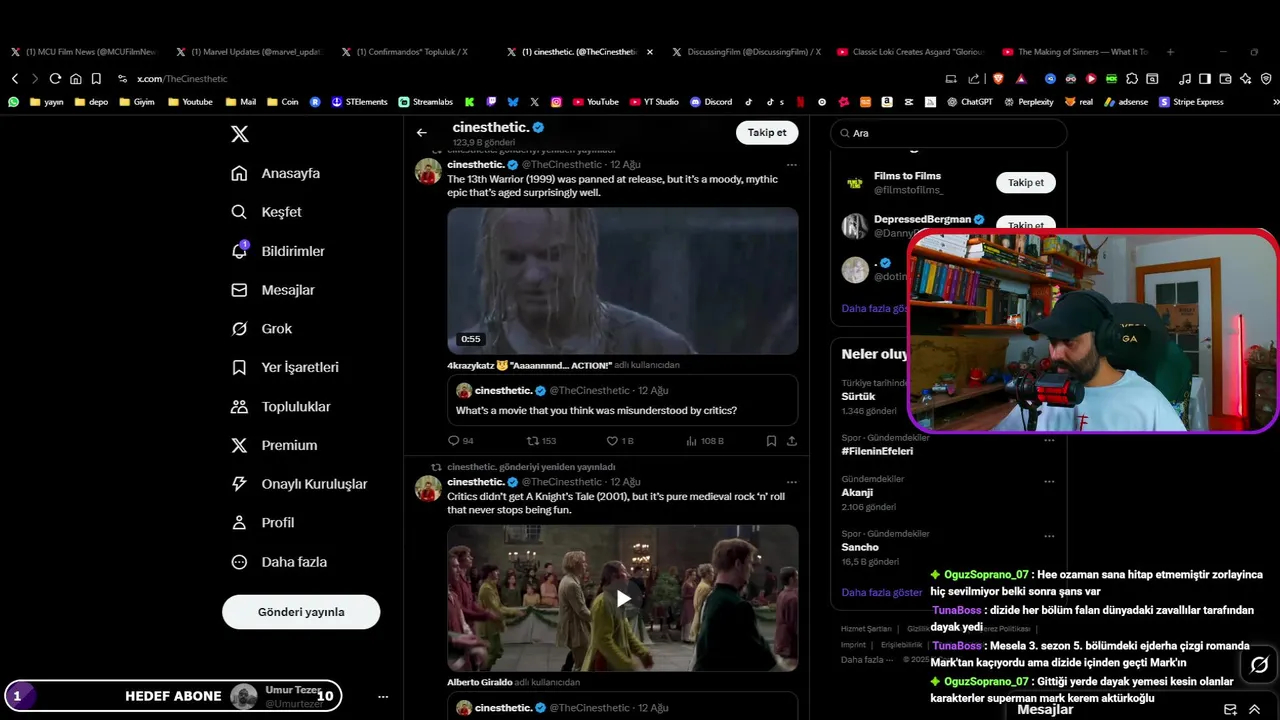This screenshot has width=1280, height=720.
Task: Open Brave Shields lion icon
Action: point(998,78)
